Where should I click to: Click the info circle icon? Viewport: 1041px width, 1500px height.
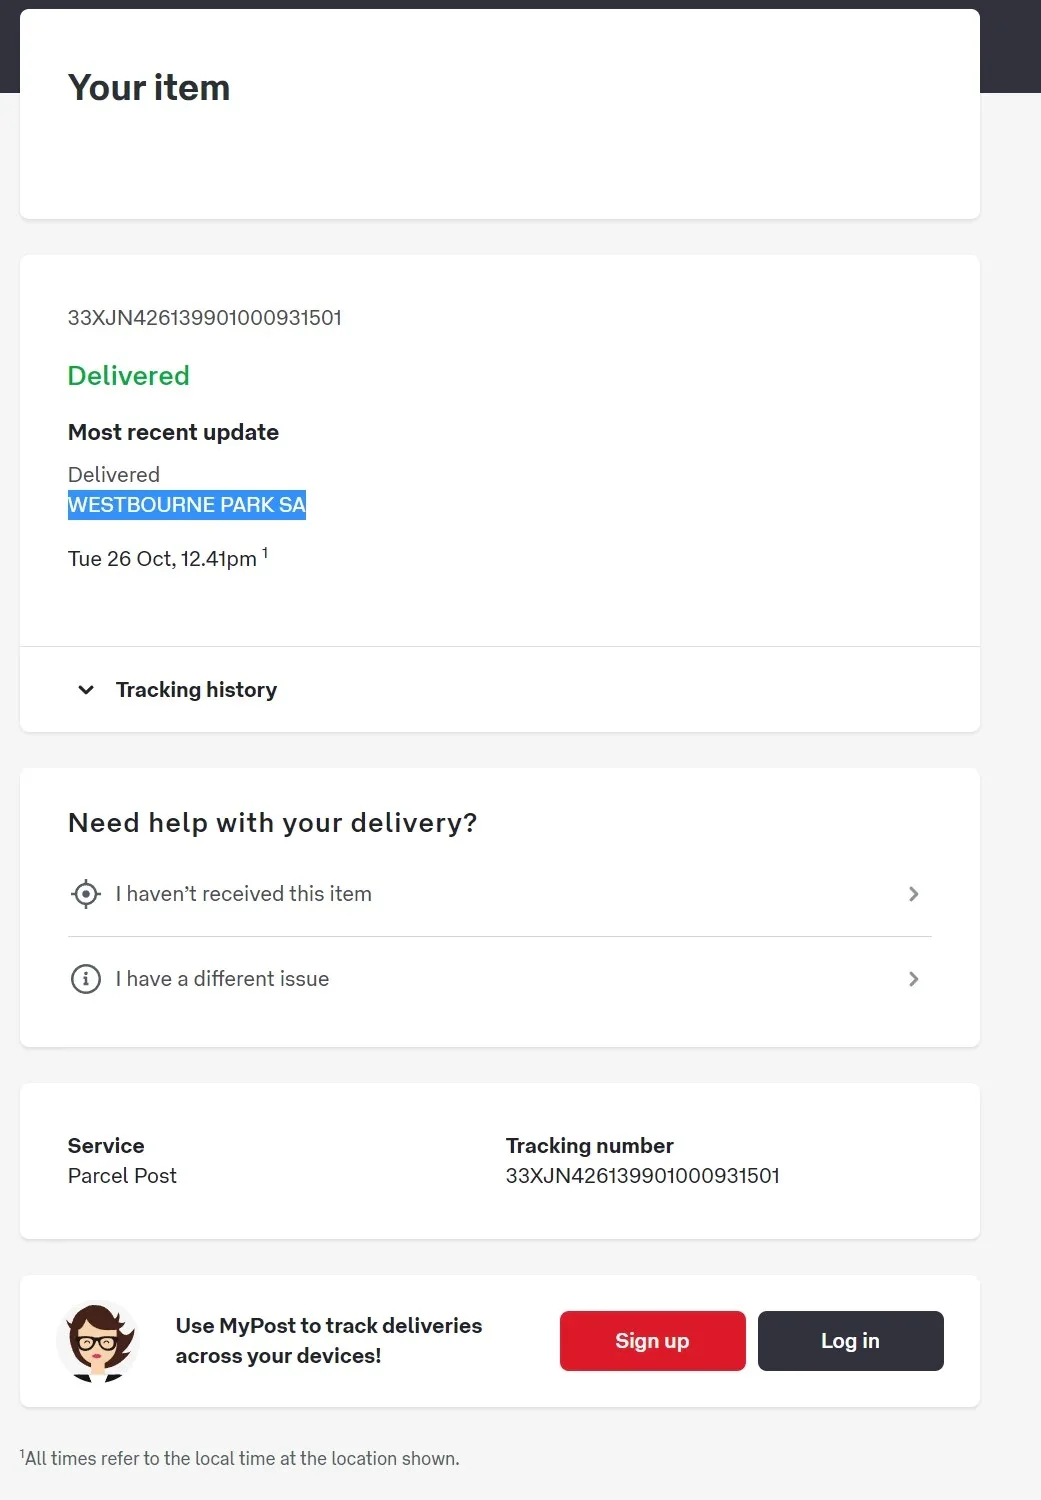pyautogui.click(x=86, y=979)
